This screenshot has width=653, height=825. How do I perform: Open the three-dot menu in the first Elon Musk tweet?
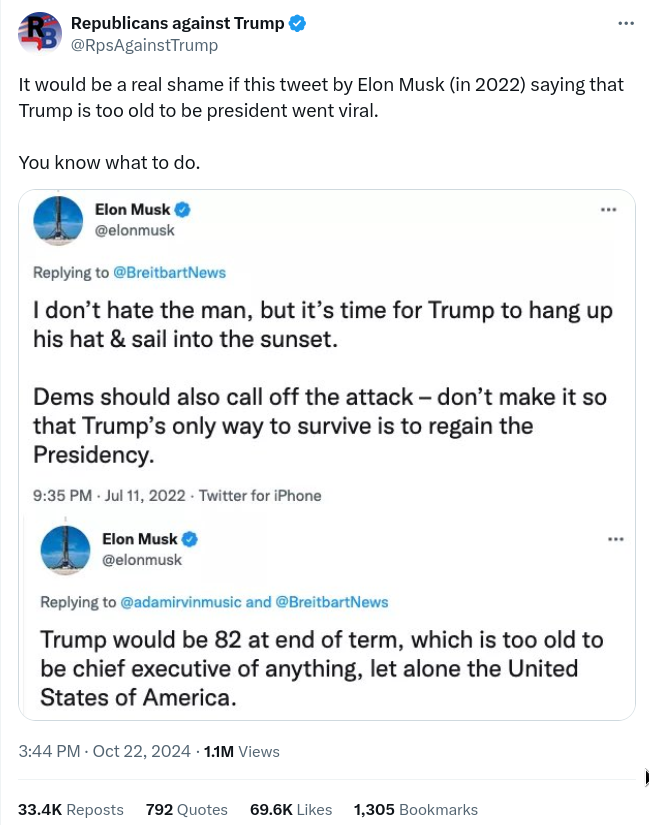pyautogui.click(x=608, y=210)
